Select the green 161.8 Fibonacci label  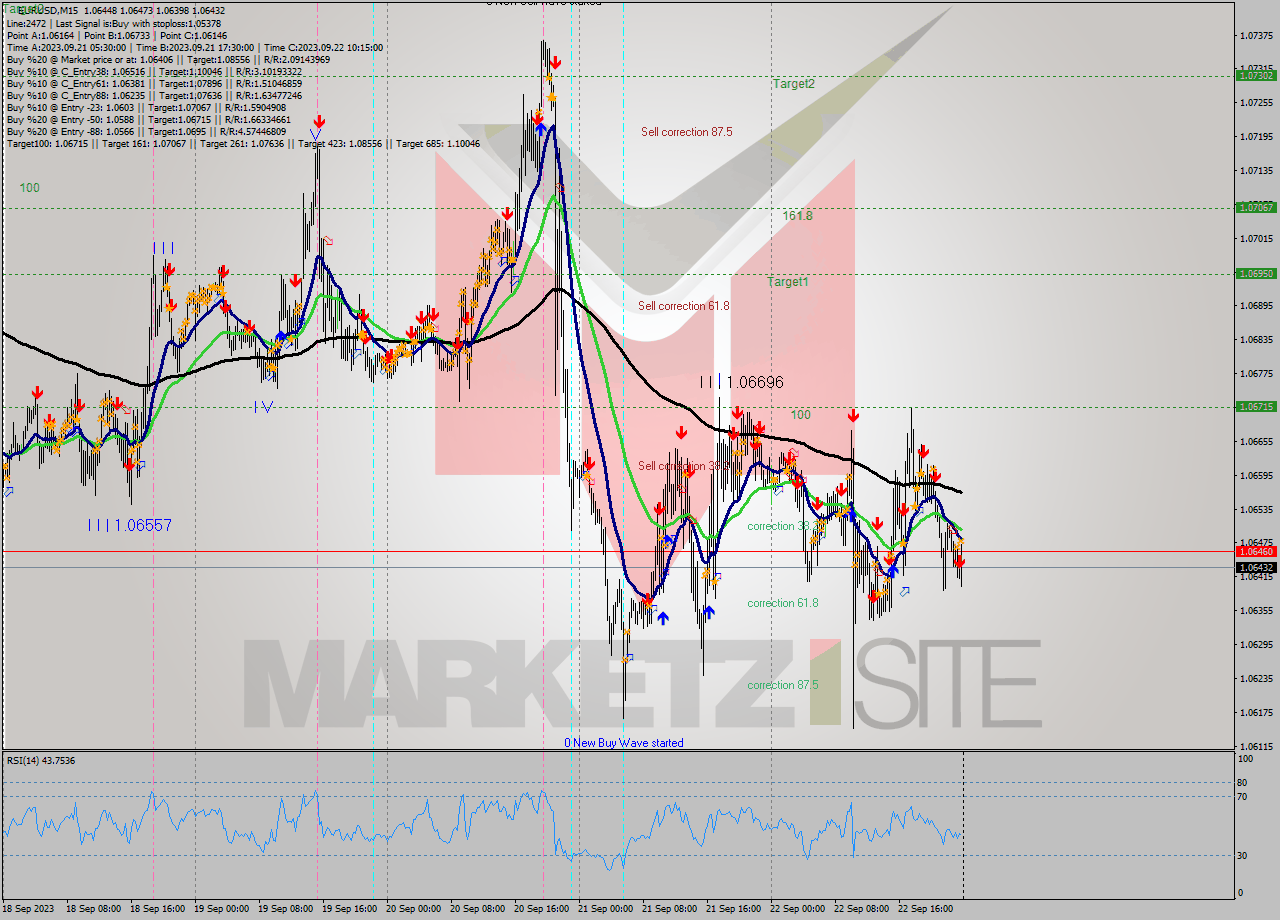pyautogui.click(x=797, y=215)
